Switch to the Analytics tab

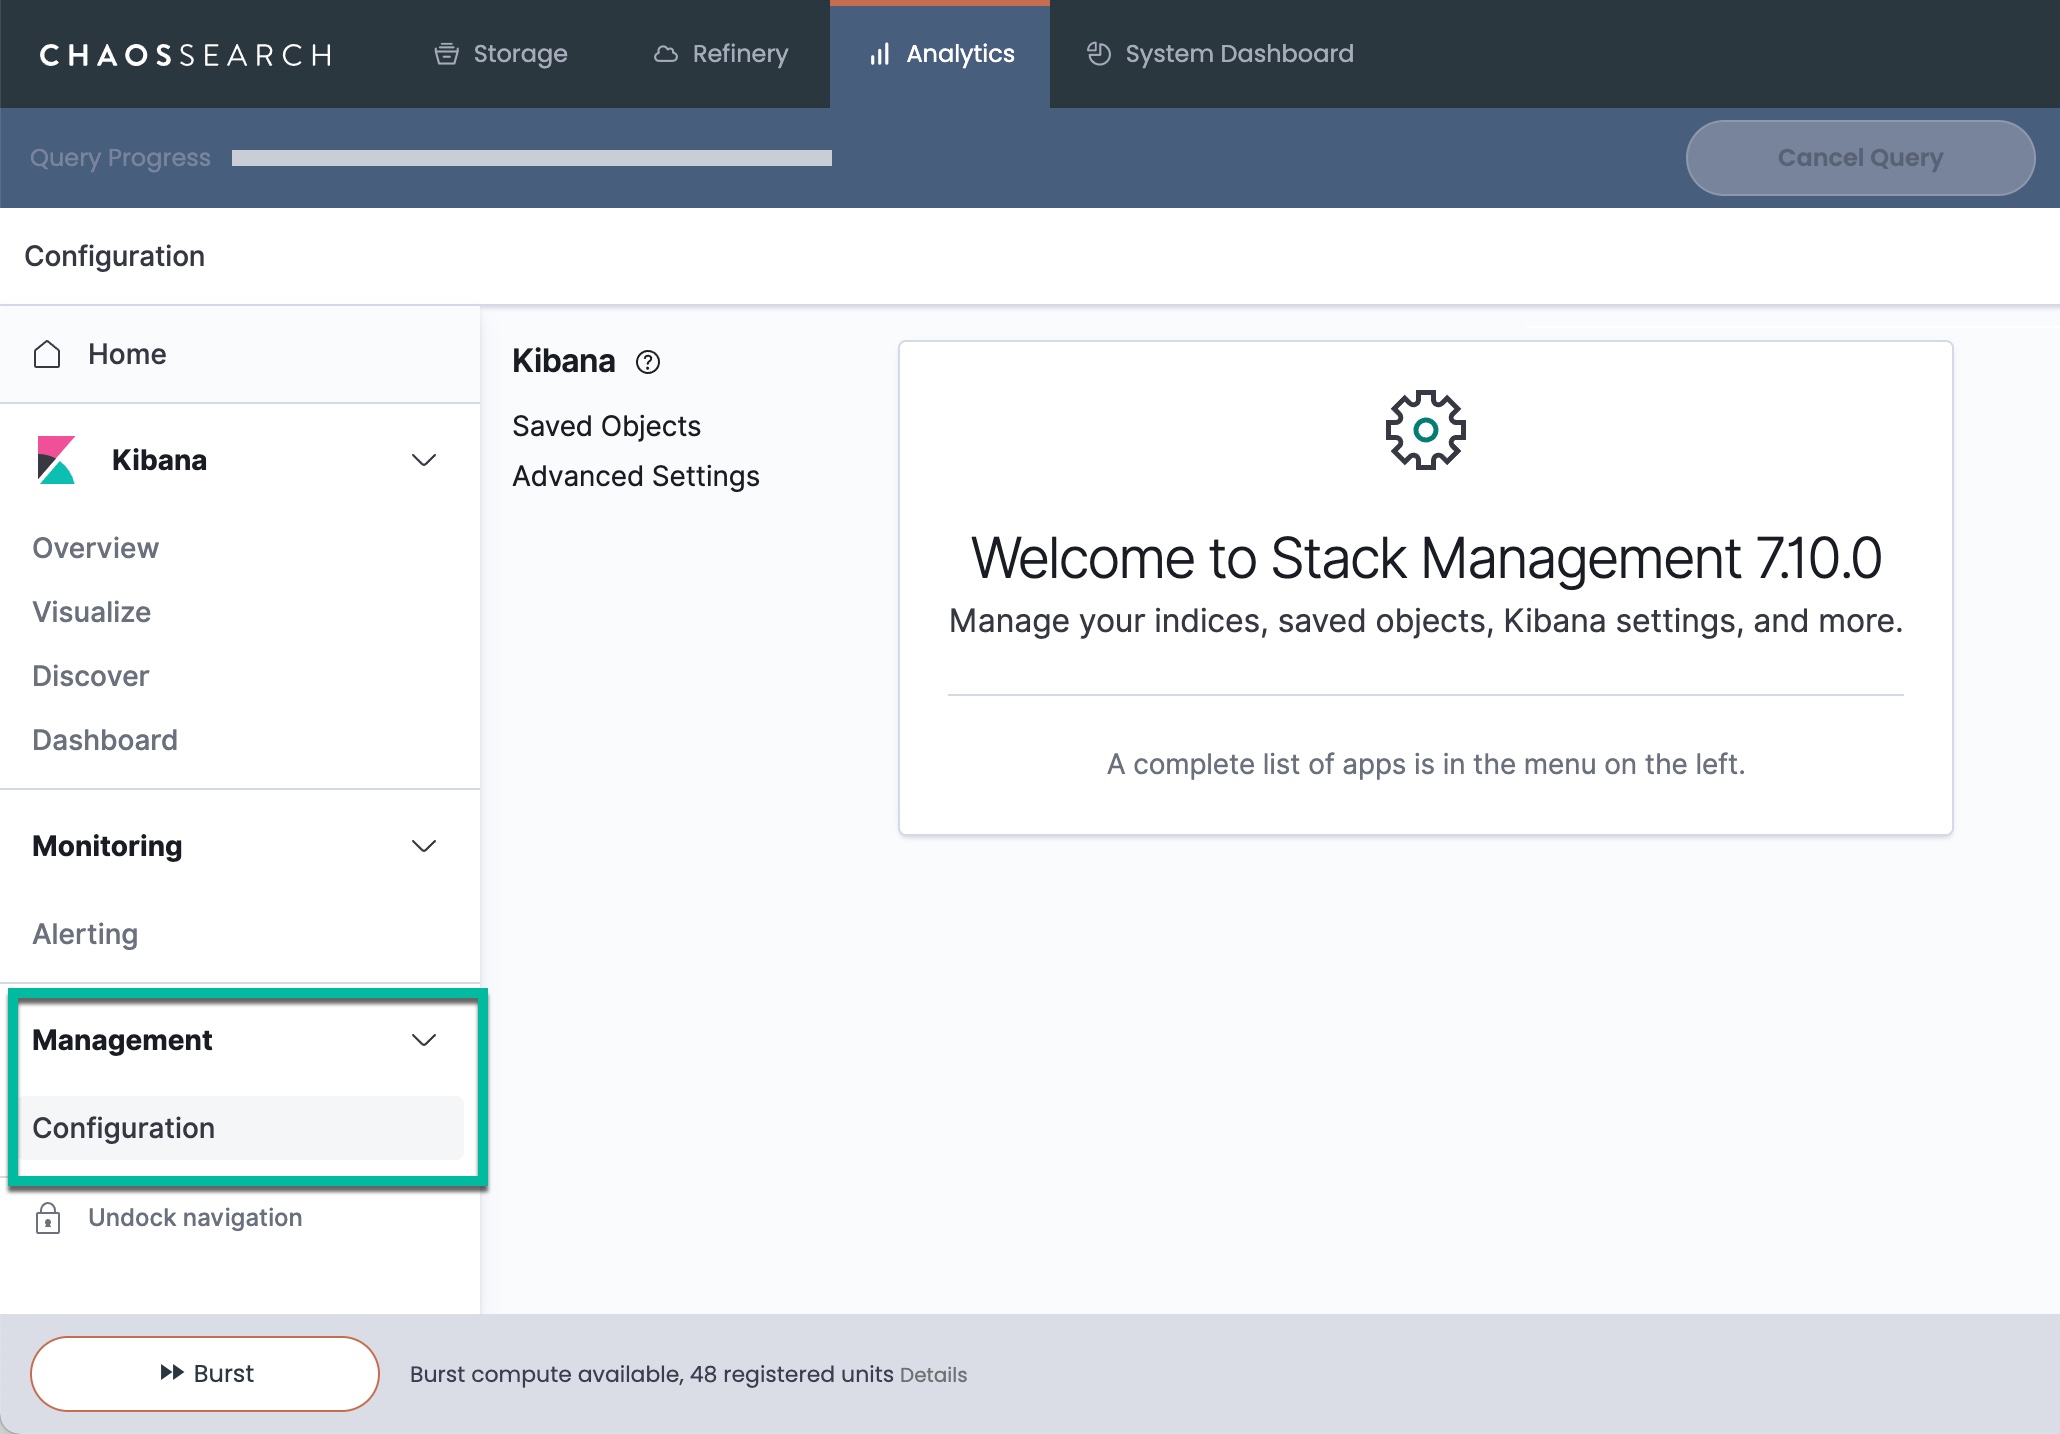point(940,54)
